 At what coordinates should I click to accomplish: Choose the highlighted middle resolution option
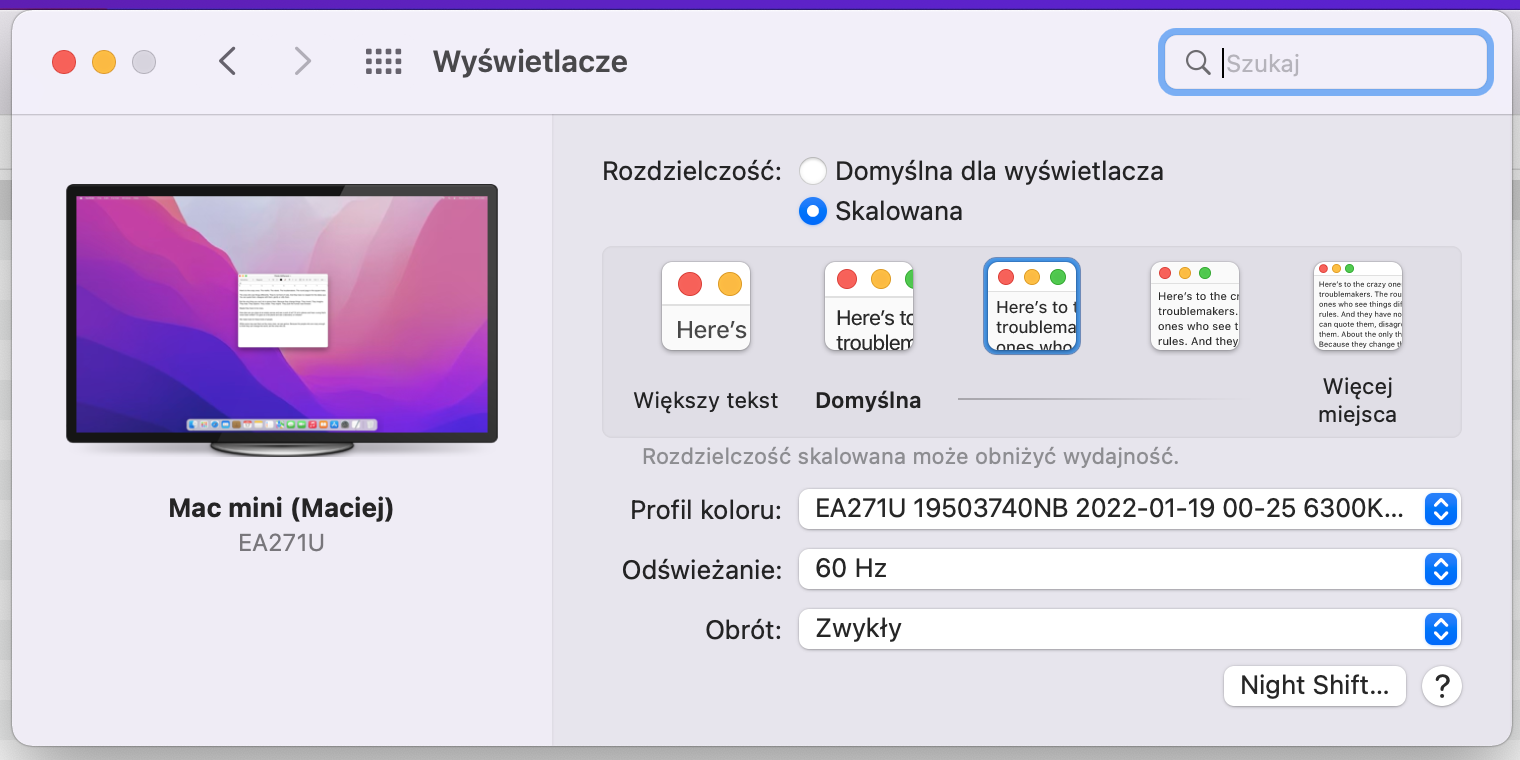click(1032, 306)
